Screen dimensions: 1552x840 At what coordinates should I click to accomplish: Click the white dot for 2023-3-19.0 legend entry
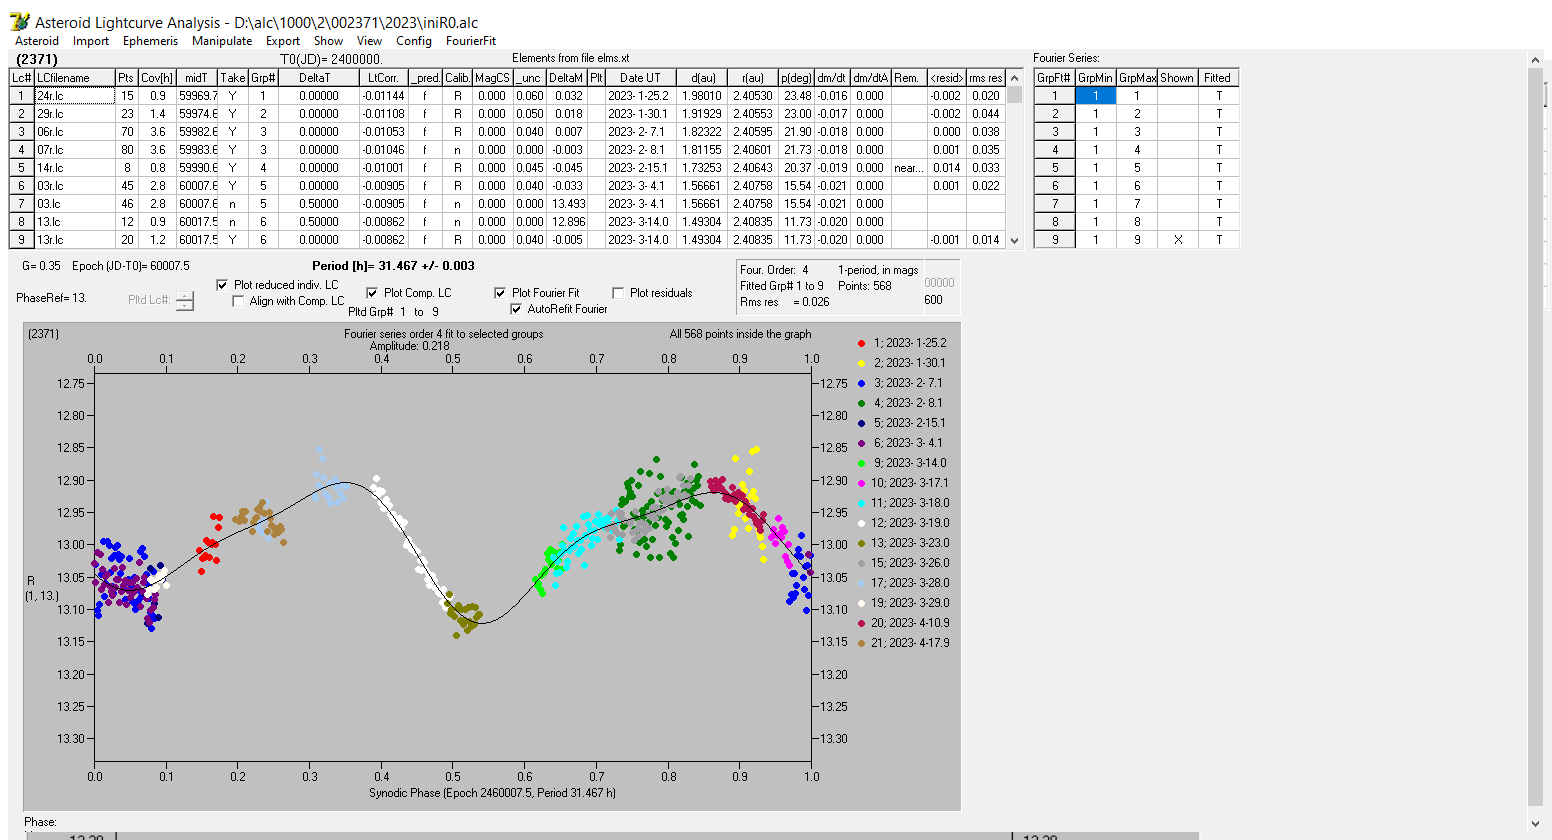click(x=861, y=523)
